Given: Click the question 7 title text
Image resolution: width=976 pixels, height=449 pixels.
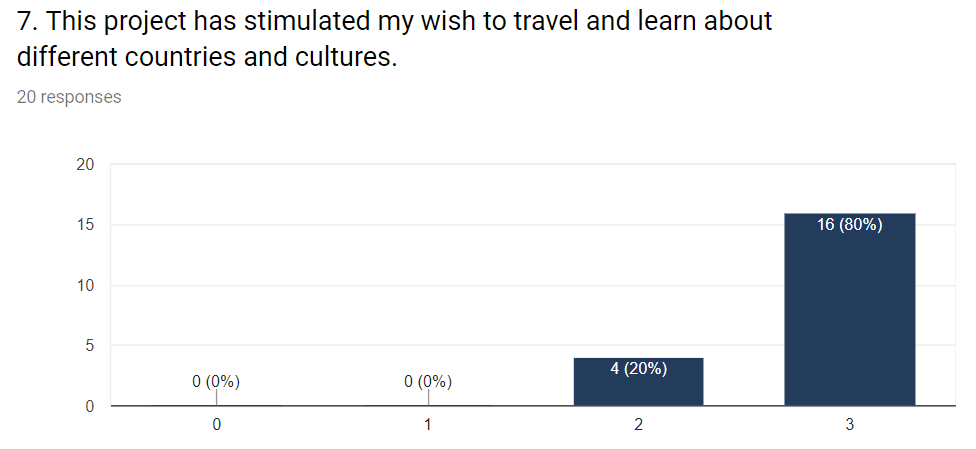Looking at the screenshot, I should tap(395, 39).
